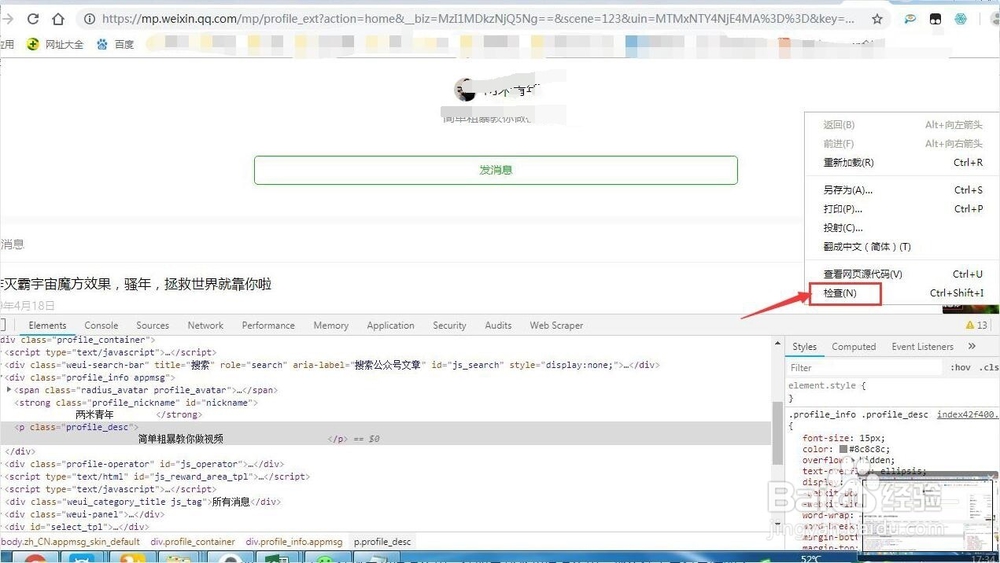View site information icon in address bar

coord(89,19)
